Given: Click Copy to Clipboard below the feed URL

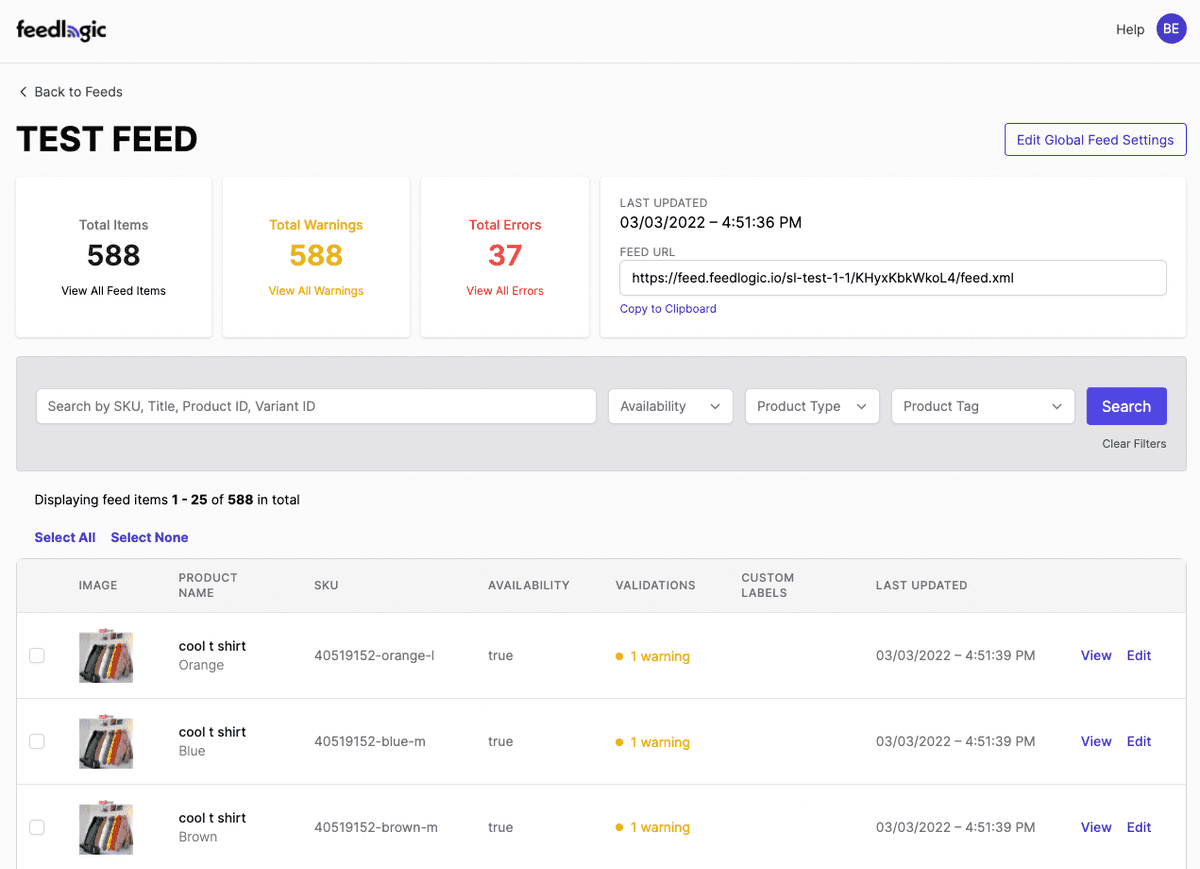Looking at the screenshot, I should (x=667, y=308).
